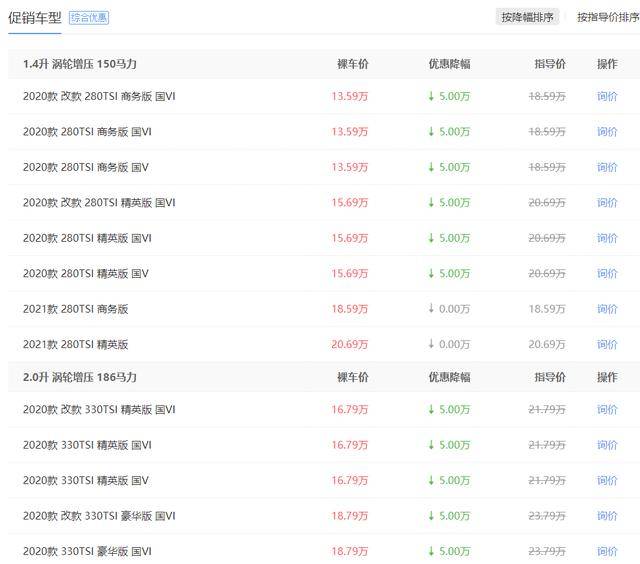640x564 pixels.
Task: Click the 2.0升 涡轮增压 186马力 group header
Action: coord(80,377)
